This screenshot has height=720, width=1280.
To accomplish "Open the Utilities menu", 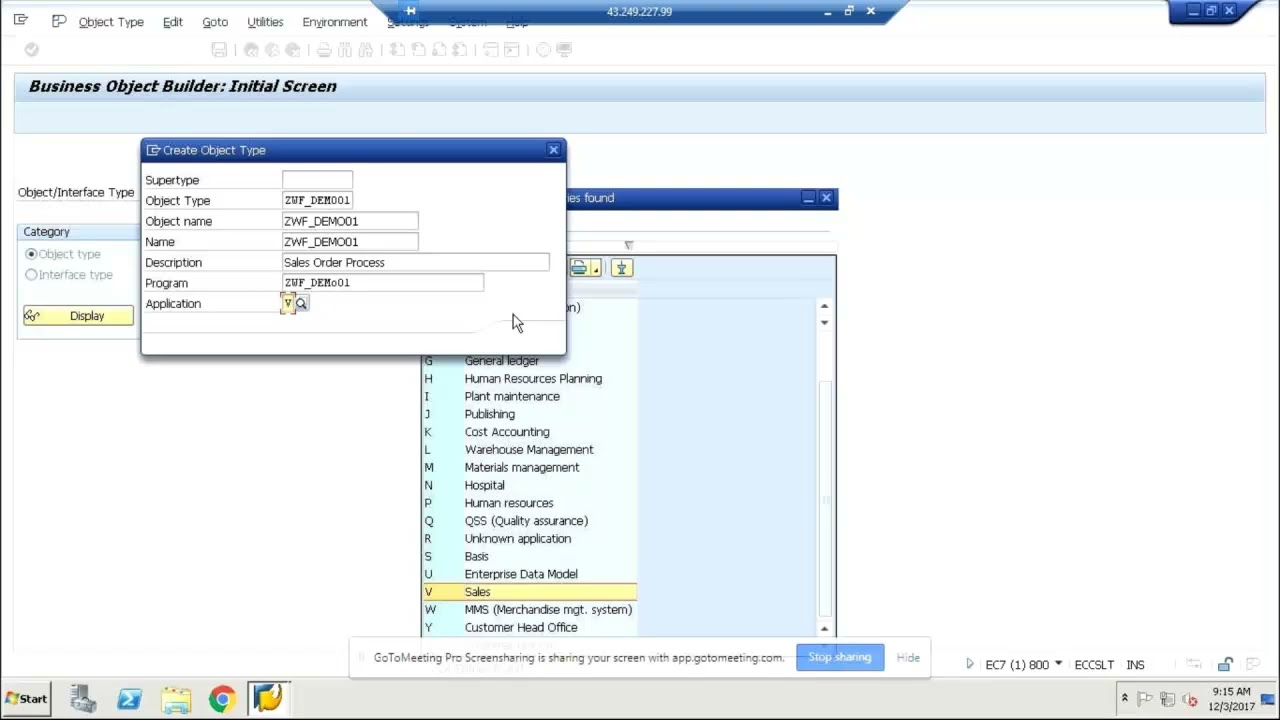I will click(x=265, y=22).
